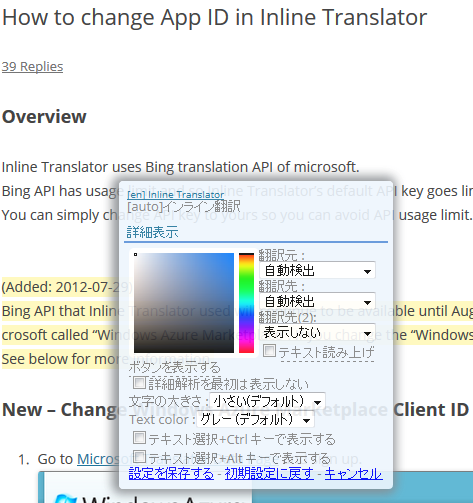Open the 39 Replies link
The width and height of the screenshot is (473, 503).
click(32, 66)
